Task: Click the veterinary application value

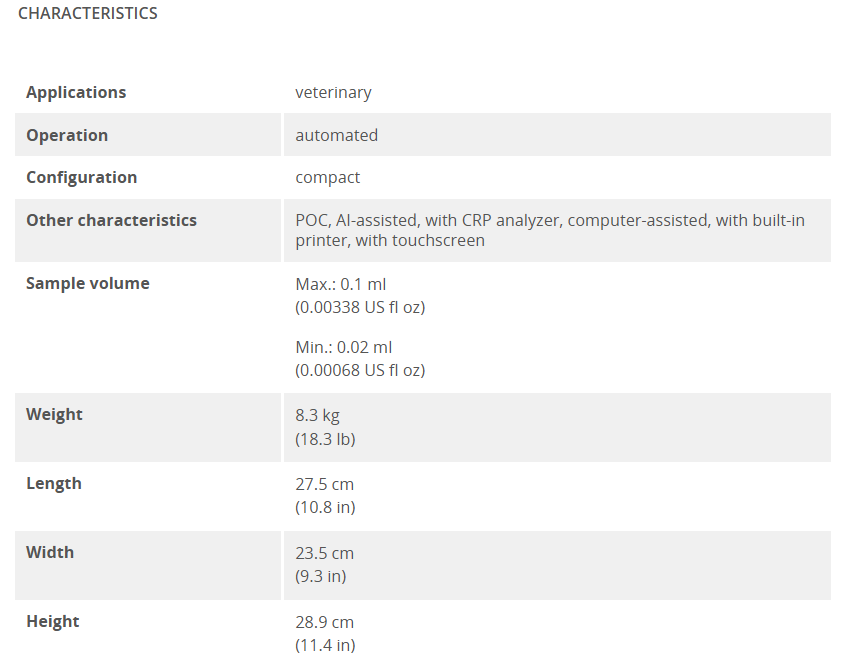Action: 333,92
